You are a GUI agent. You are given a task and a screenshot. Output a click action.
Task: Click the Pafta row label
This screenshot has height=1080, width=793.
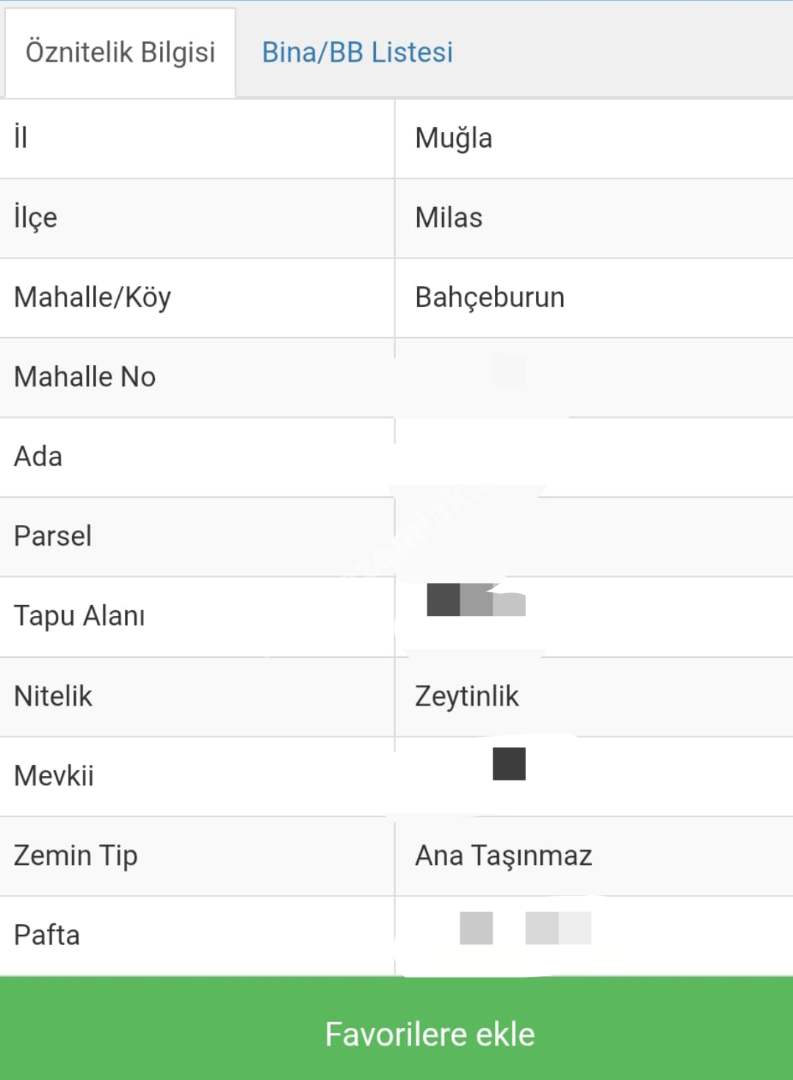pyautogui.click(x=47, y=936)
